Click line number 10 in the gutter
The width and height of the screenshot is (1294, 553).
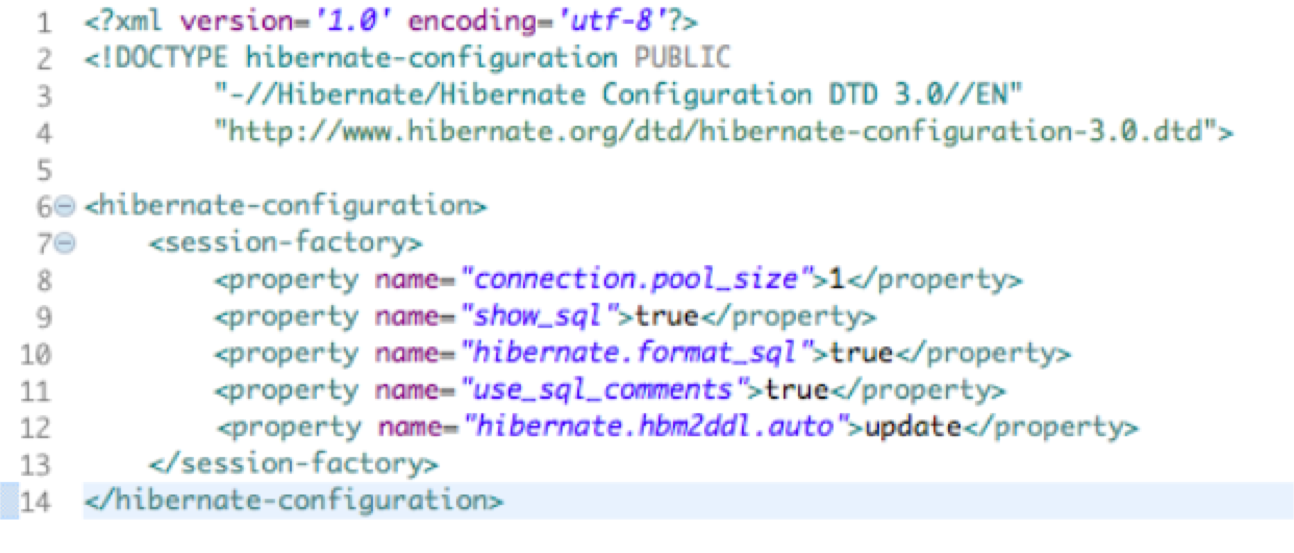tap(36, 353)
